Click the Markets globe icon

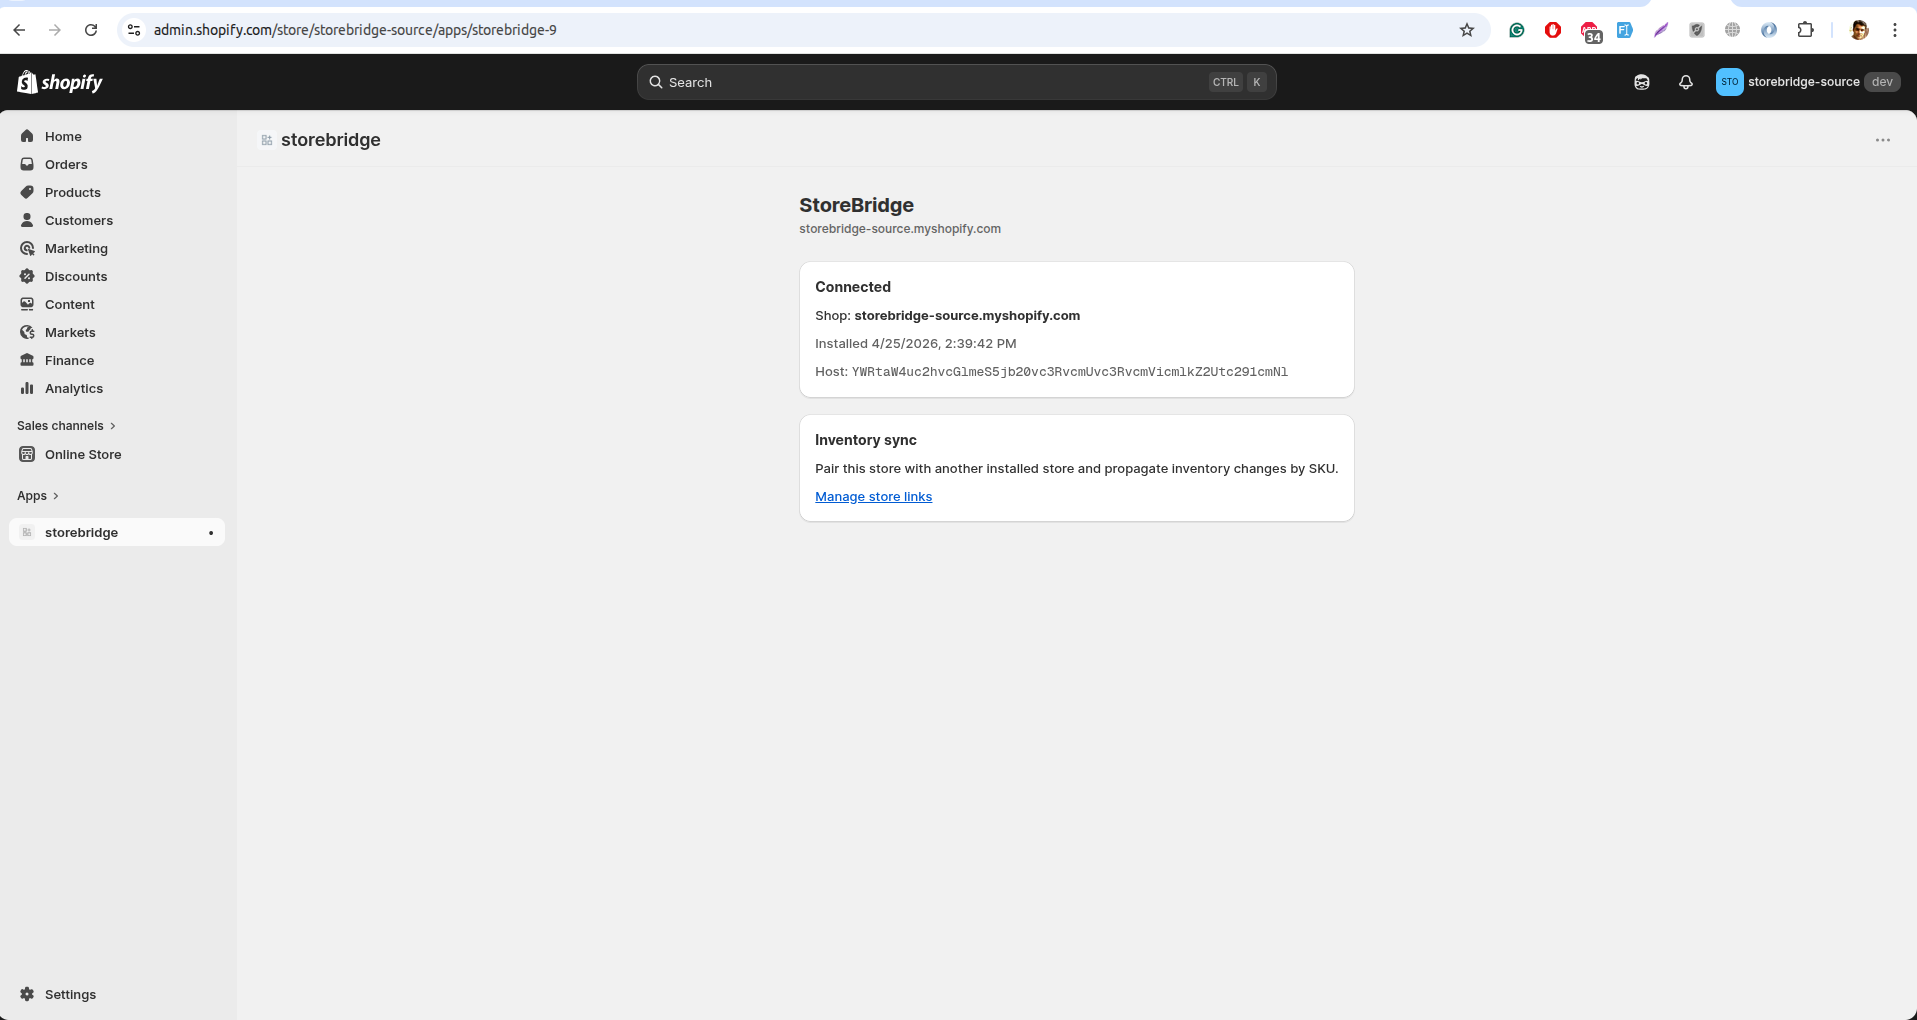click(27, 332)
